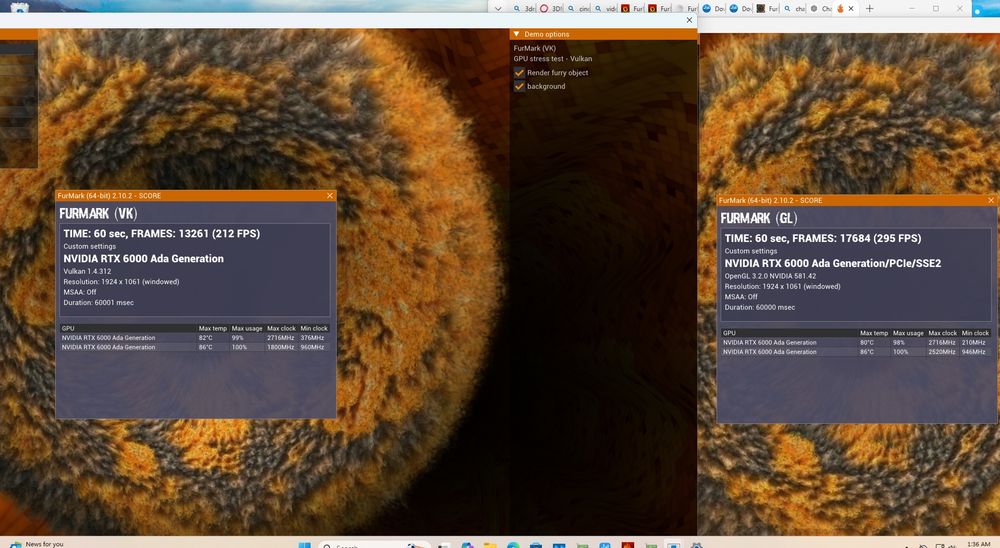This screenshot has height=548, width=1000.
Task: Click "MSAA: Off" in the VK dialog
Action: pos(80,292)
